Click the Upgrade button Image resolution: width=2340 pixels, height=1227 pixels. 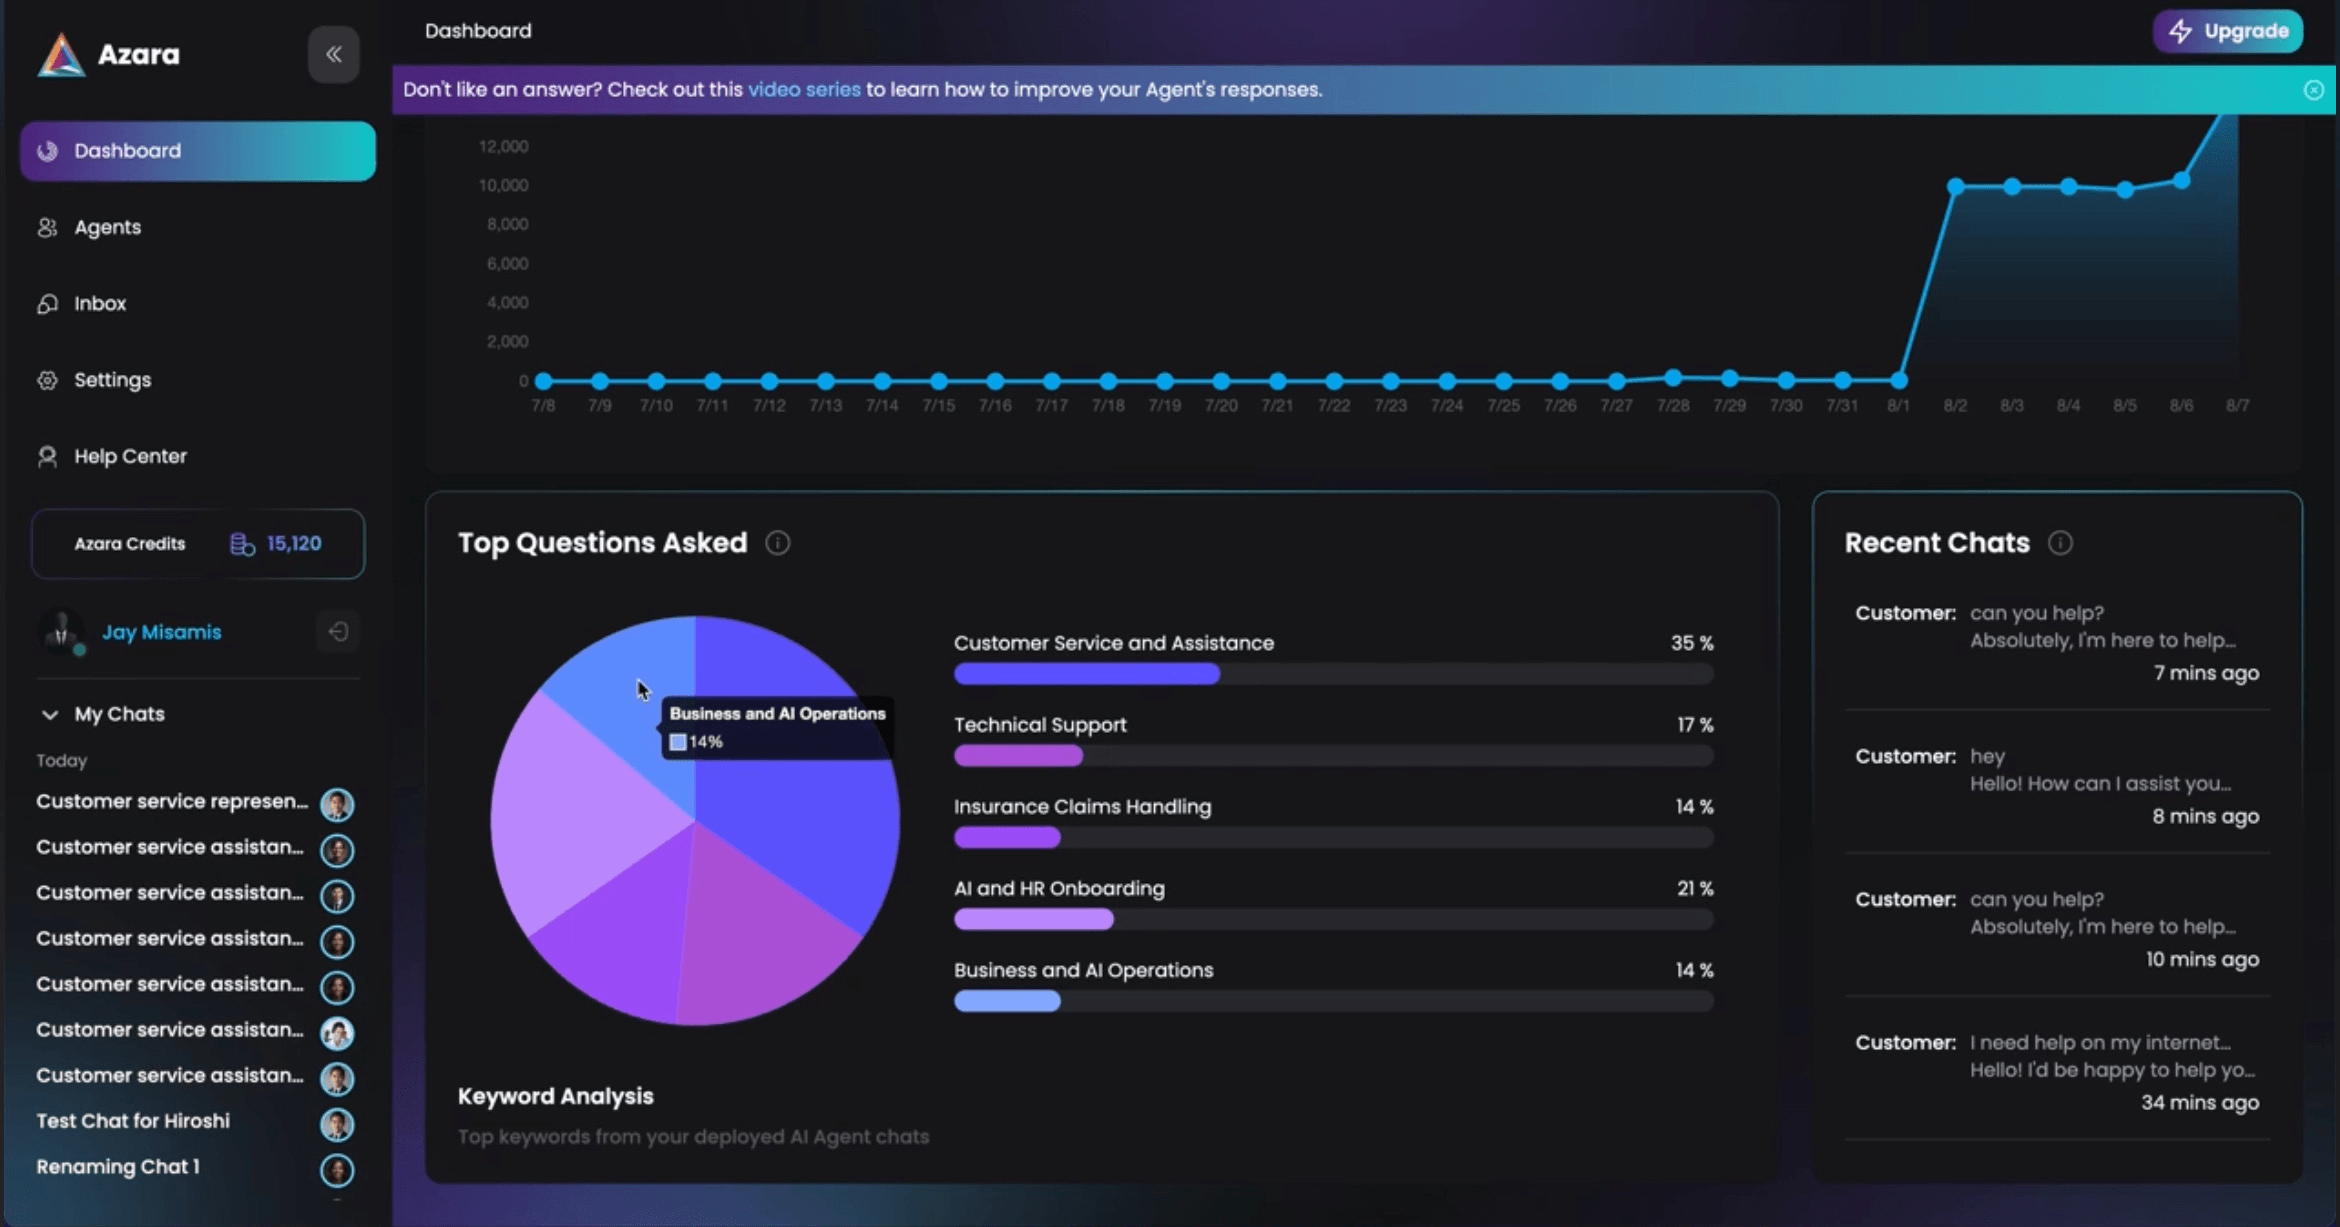2228,31
